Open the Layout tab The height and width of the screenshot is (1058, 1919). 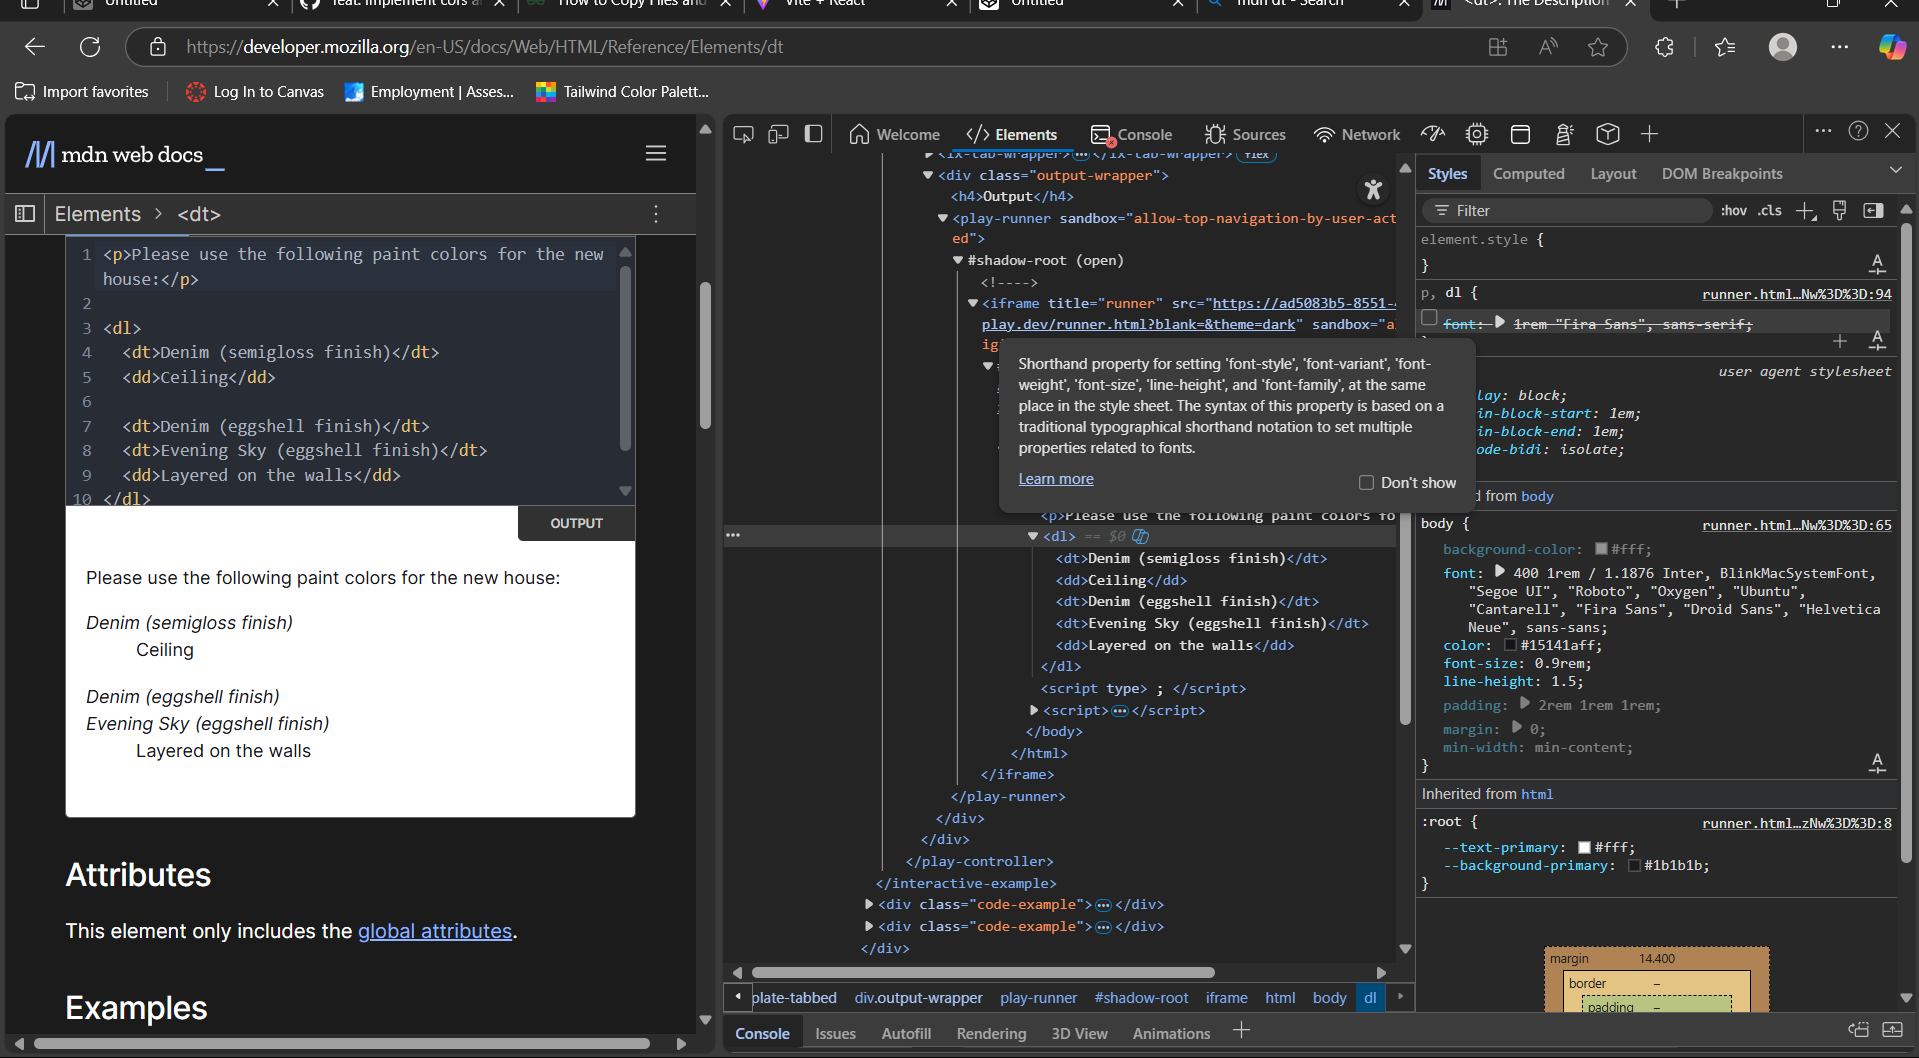point(1613,174)
